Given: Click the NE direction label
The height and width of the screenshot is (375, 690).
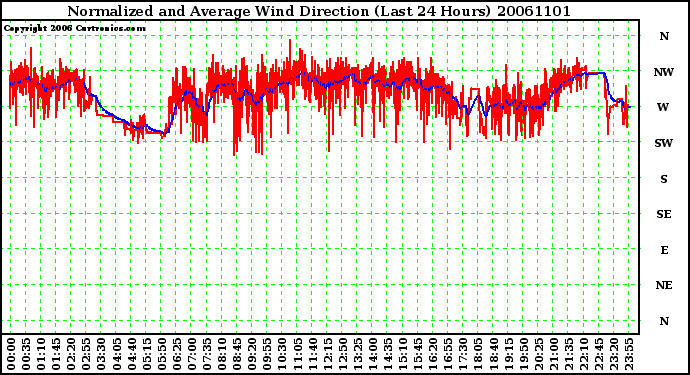Looking at the screenshot, I should [664, 285].
